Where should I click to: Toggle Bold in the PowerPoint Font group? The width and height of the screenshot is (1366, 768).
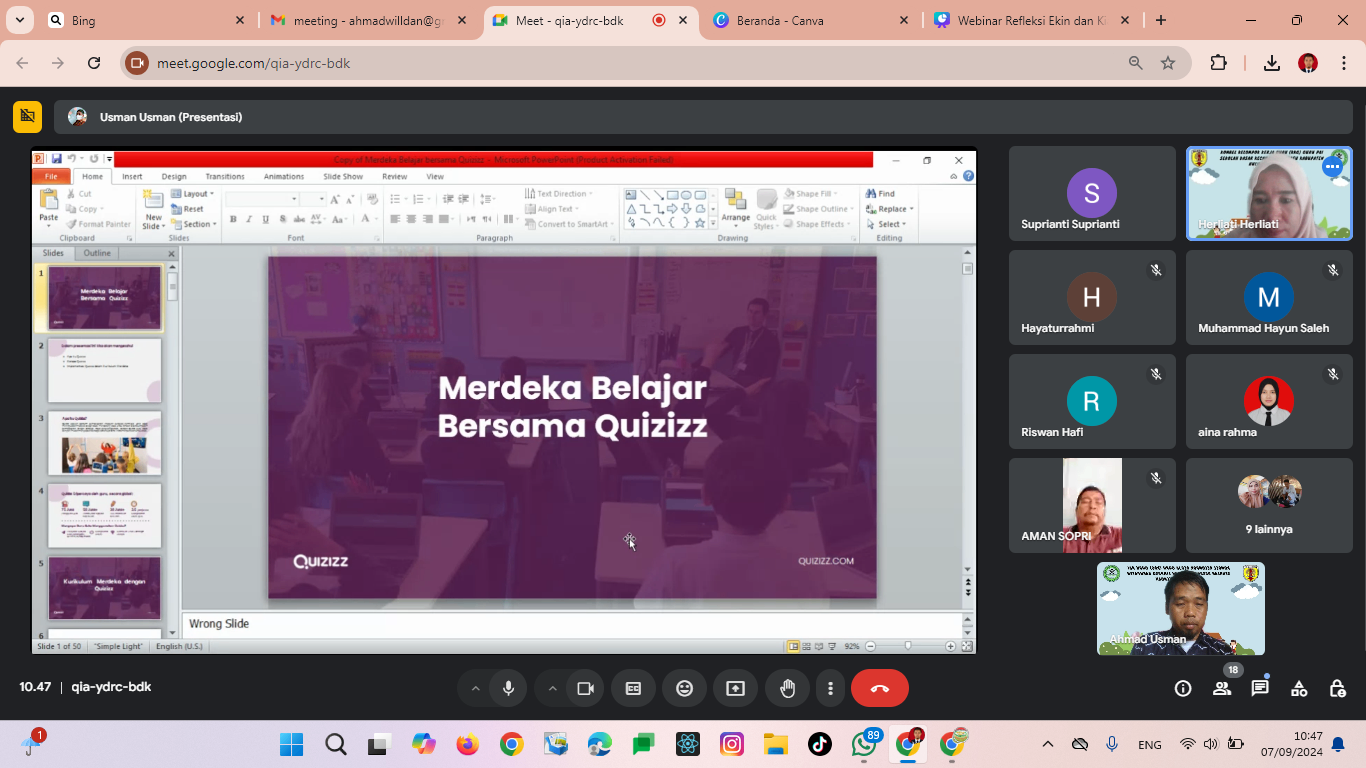point(233,219)
